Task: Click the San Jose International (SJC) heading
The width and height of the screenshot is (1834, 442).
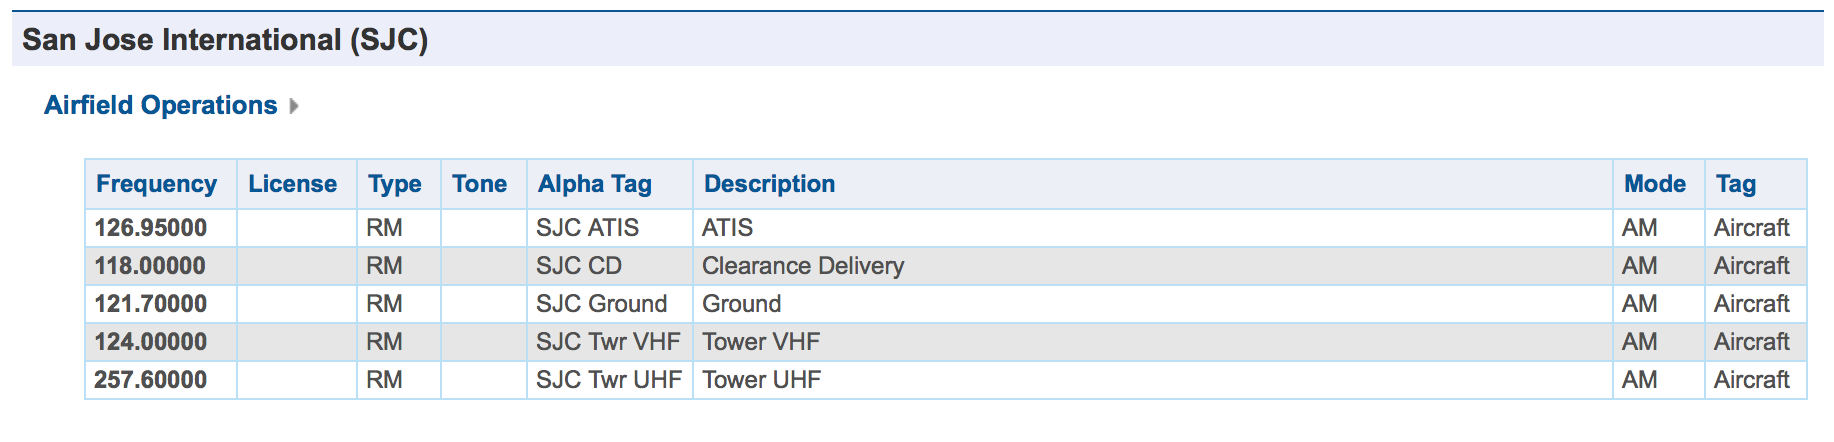Action: click(x=225, y=40)
